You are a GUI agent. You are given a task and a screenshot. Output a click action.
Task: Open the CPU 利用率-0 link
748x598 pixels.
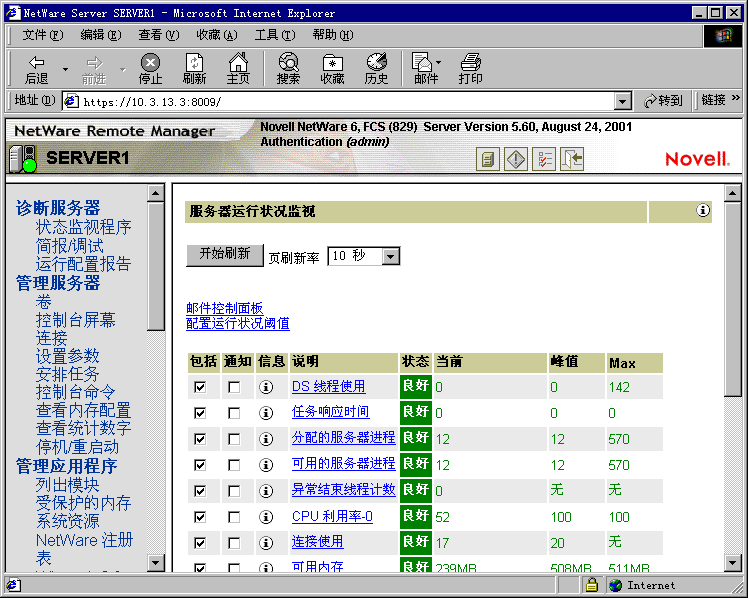[x=332, y=516]
